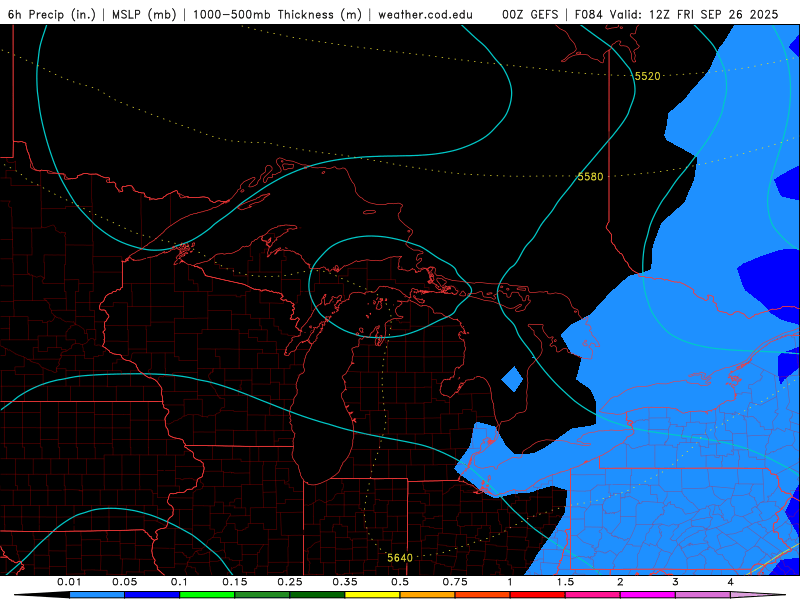Select the orange-red 0.75–1 legend swatch
Viewport: 800px width, 600px height.
pyautogui.click(x=483, y=595)
